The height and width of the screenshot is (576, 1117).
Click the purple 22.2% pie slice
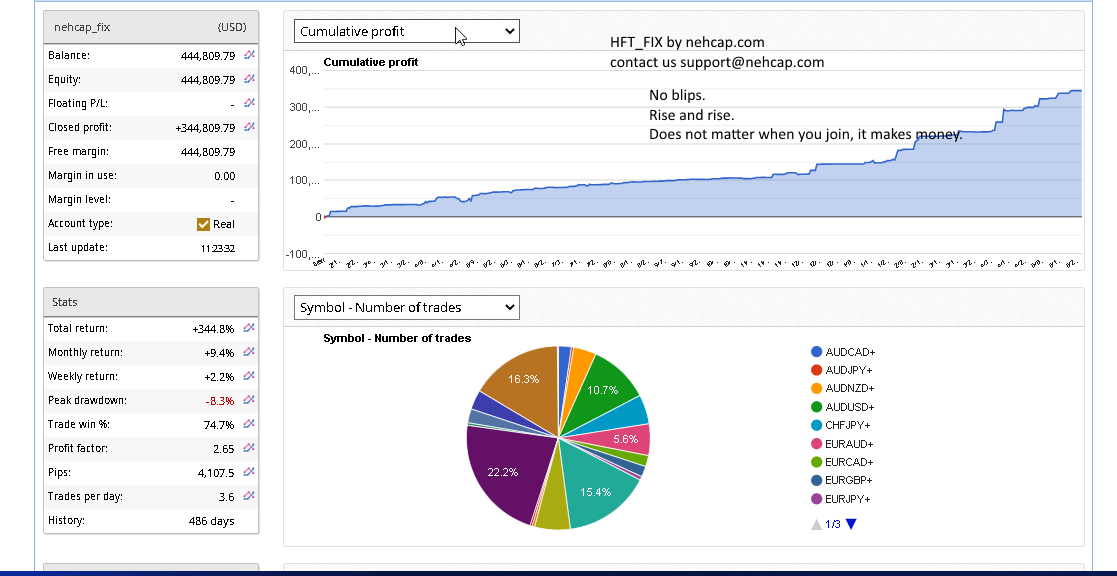[503, 472]
